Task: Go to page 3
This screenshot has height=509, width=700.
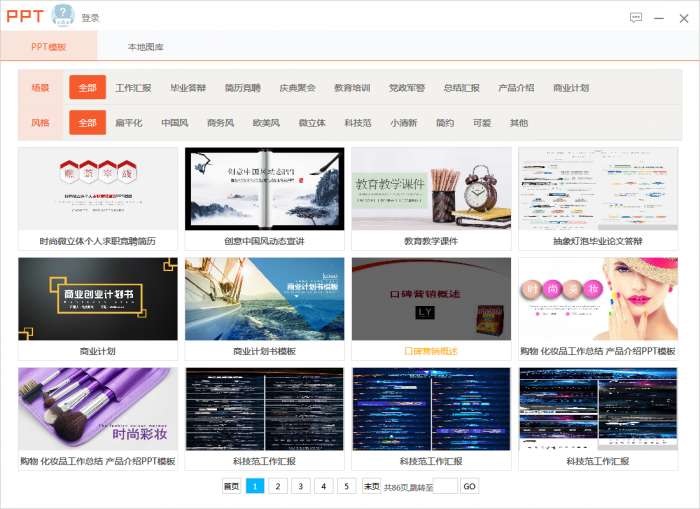Action: pos(300,486)
